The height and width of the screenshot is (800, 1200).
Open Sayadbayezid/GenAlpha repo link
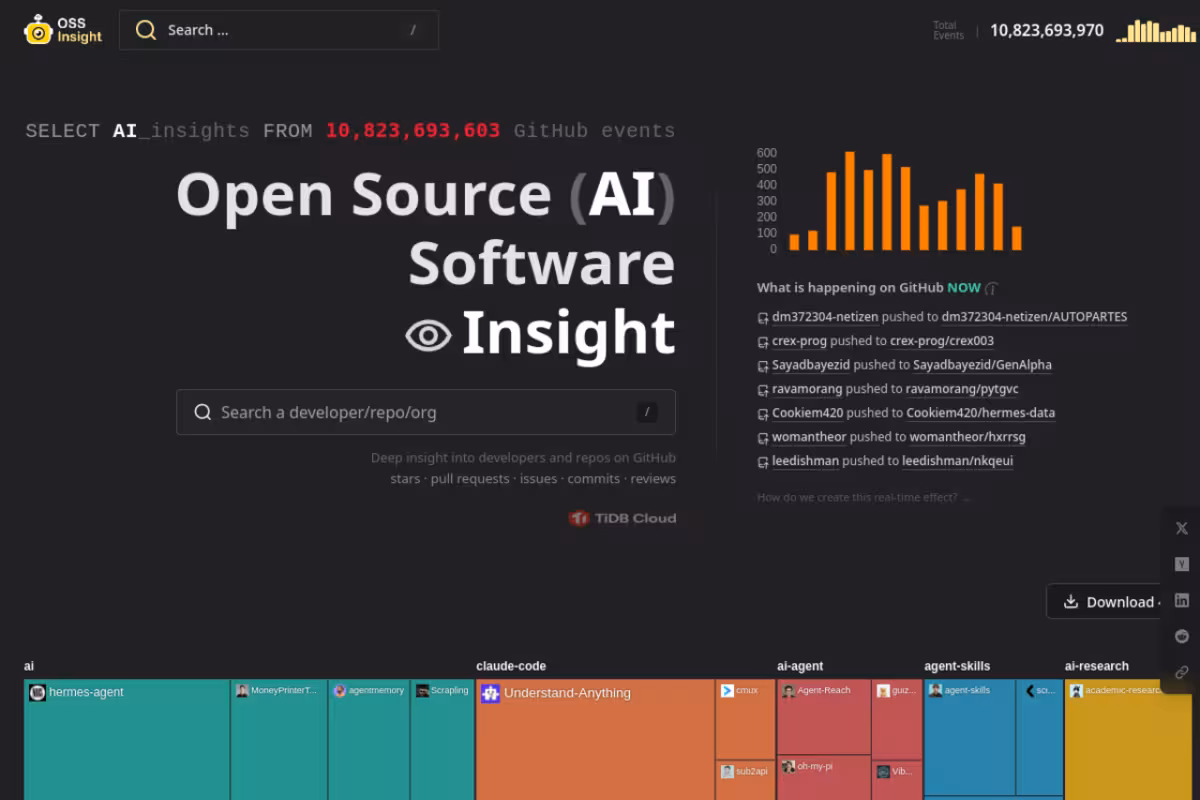click(982, 365)
